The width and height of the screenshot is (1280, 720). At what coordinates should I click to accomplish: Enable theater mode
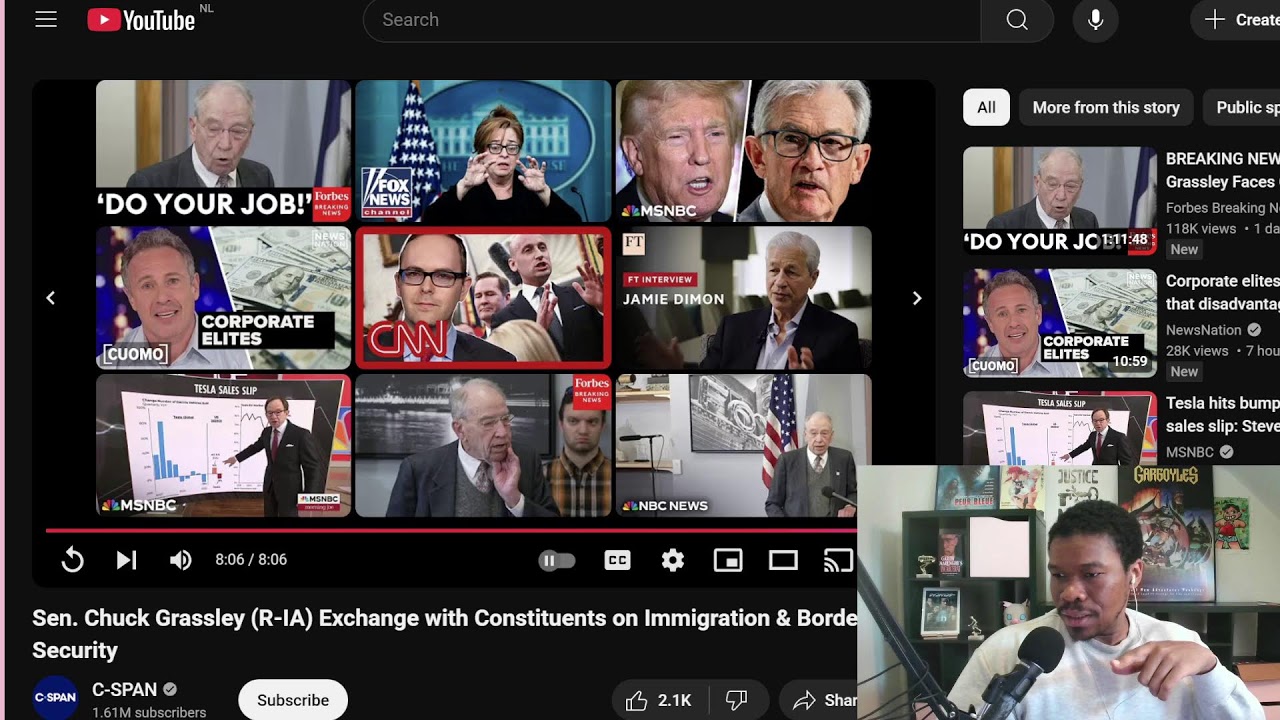click(783, 561)
